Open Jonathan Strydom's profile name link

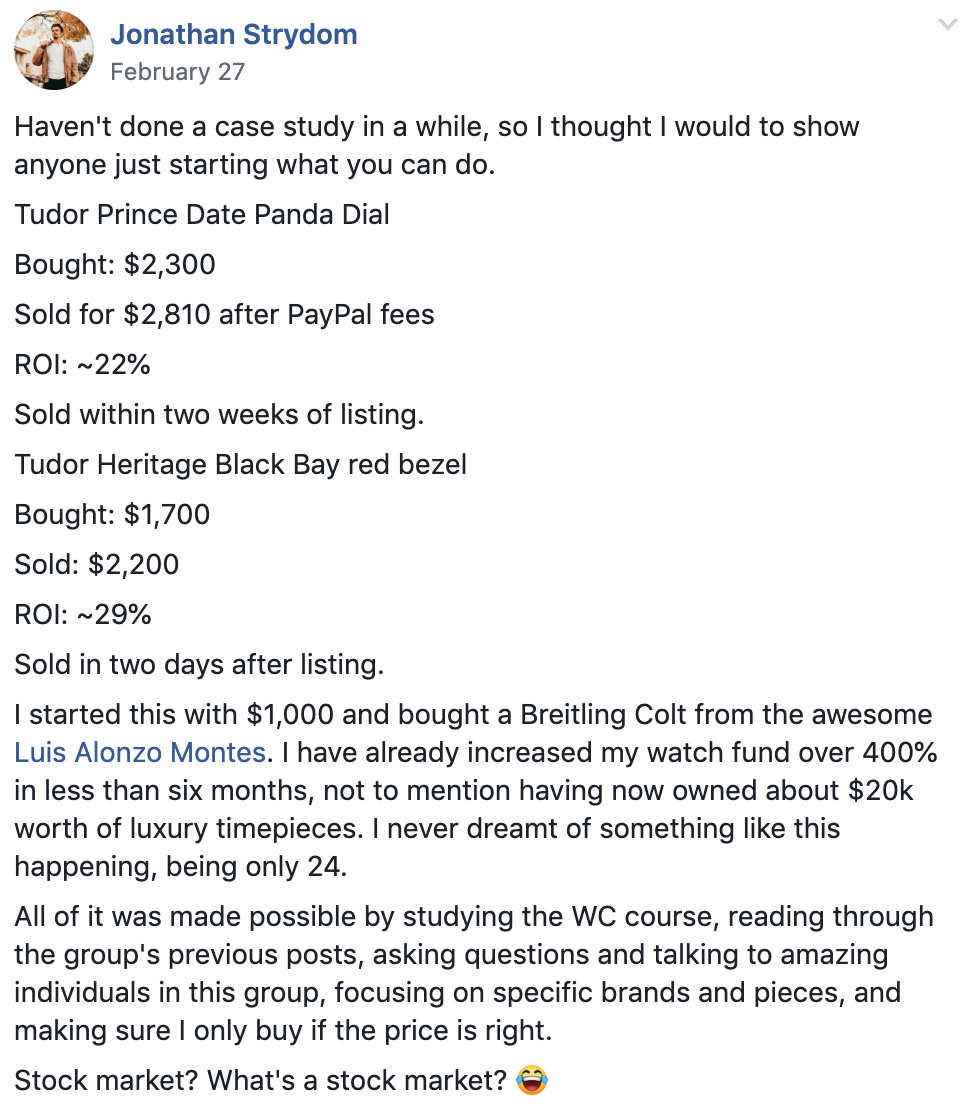[234, 34]
